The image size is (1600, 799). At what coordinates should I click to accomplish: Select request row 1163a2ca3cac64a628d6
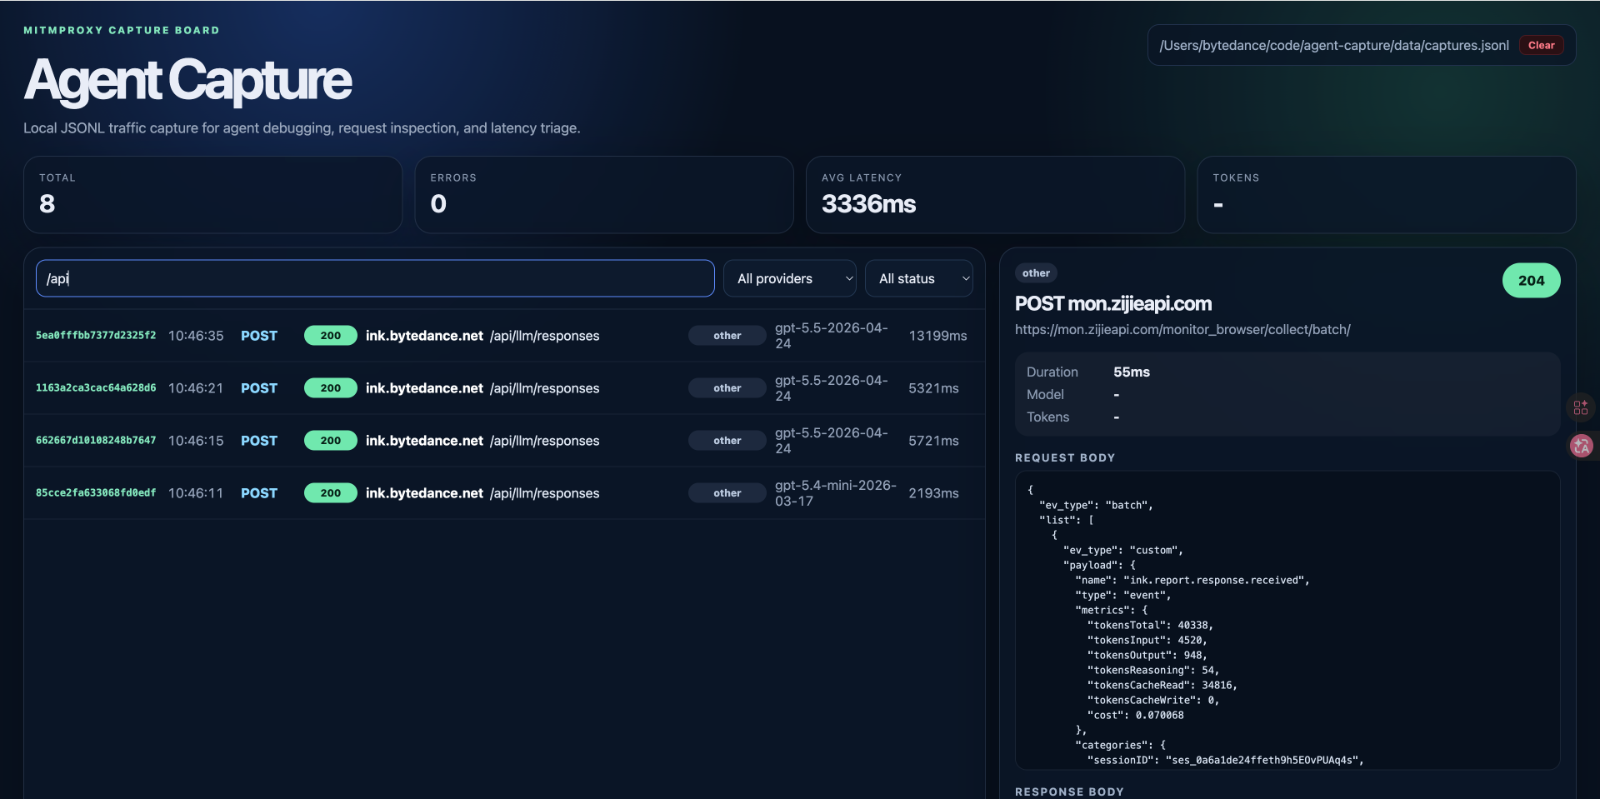(x=504, y=388)
